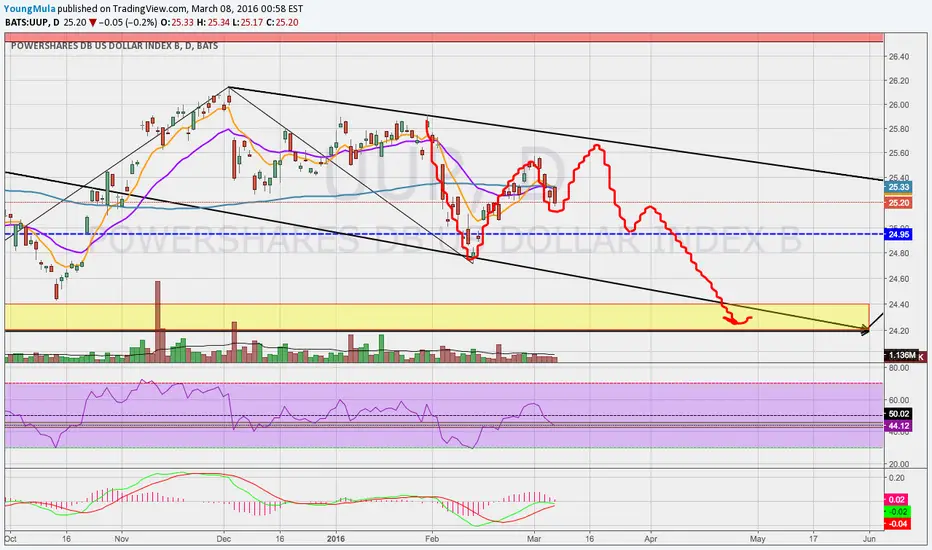Select the purple 44.12 RSI value tag

click(898, 426)
